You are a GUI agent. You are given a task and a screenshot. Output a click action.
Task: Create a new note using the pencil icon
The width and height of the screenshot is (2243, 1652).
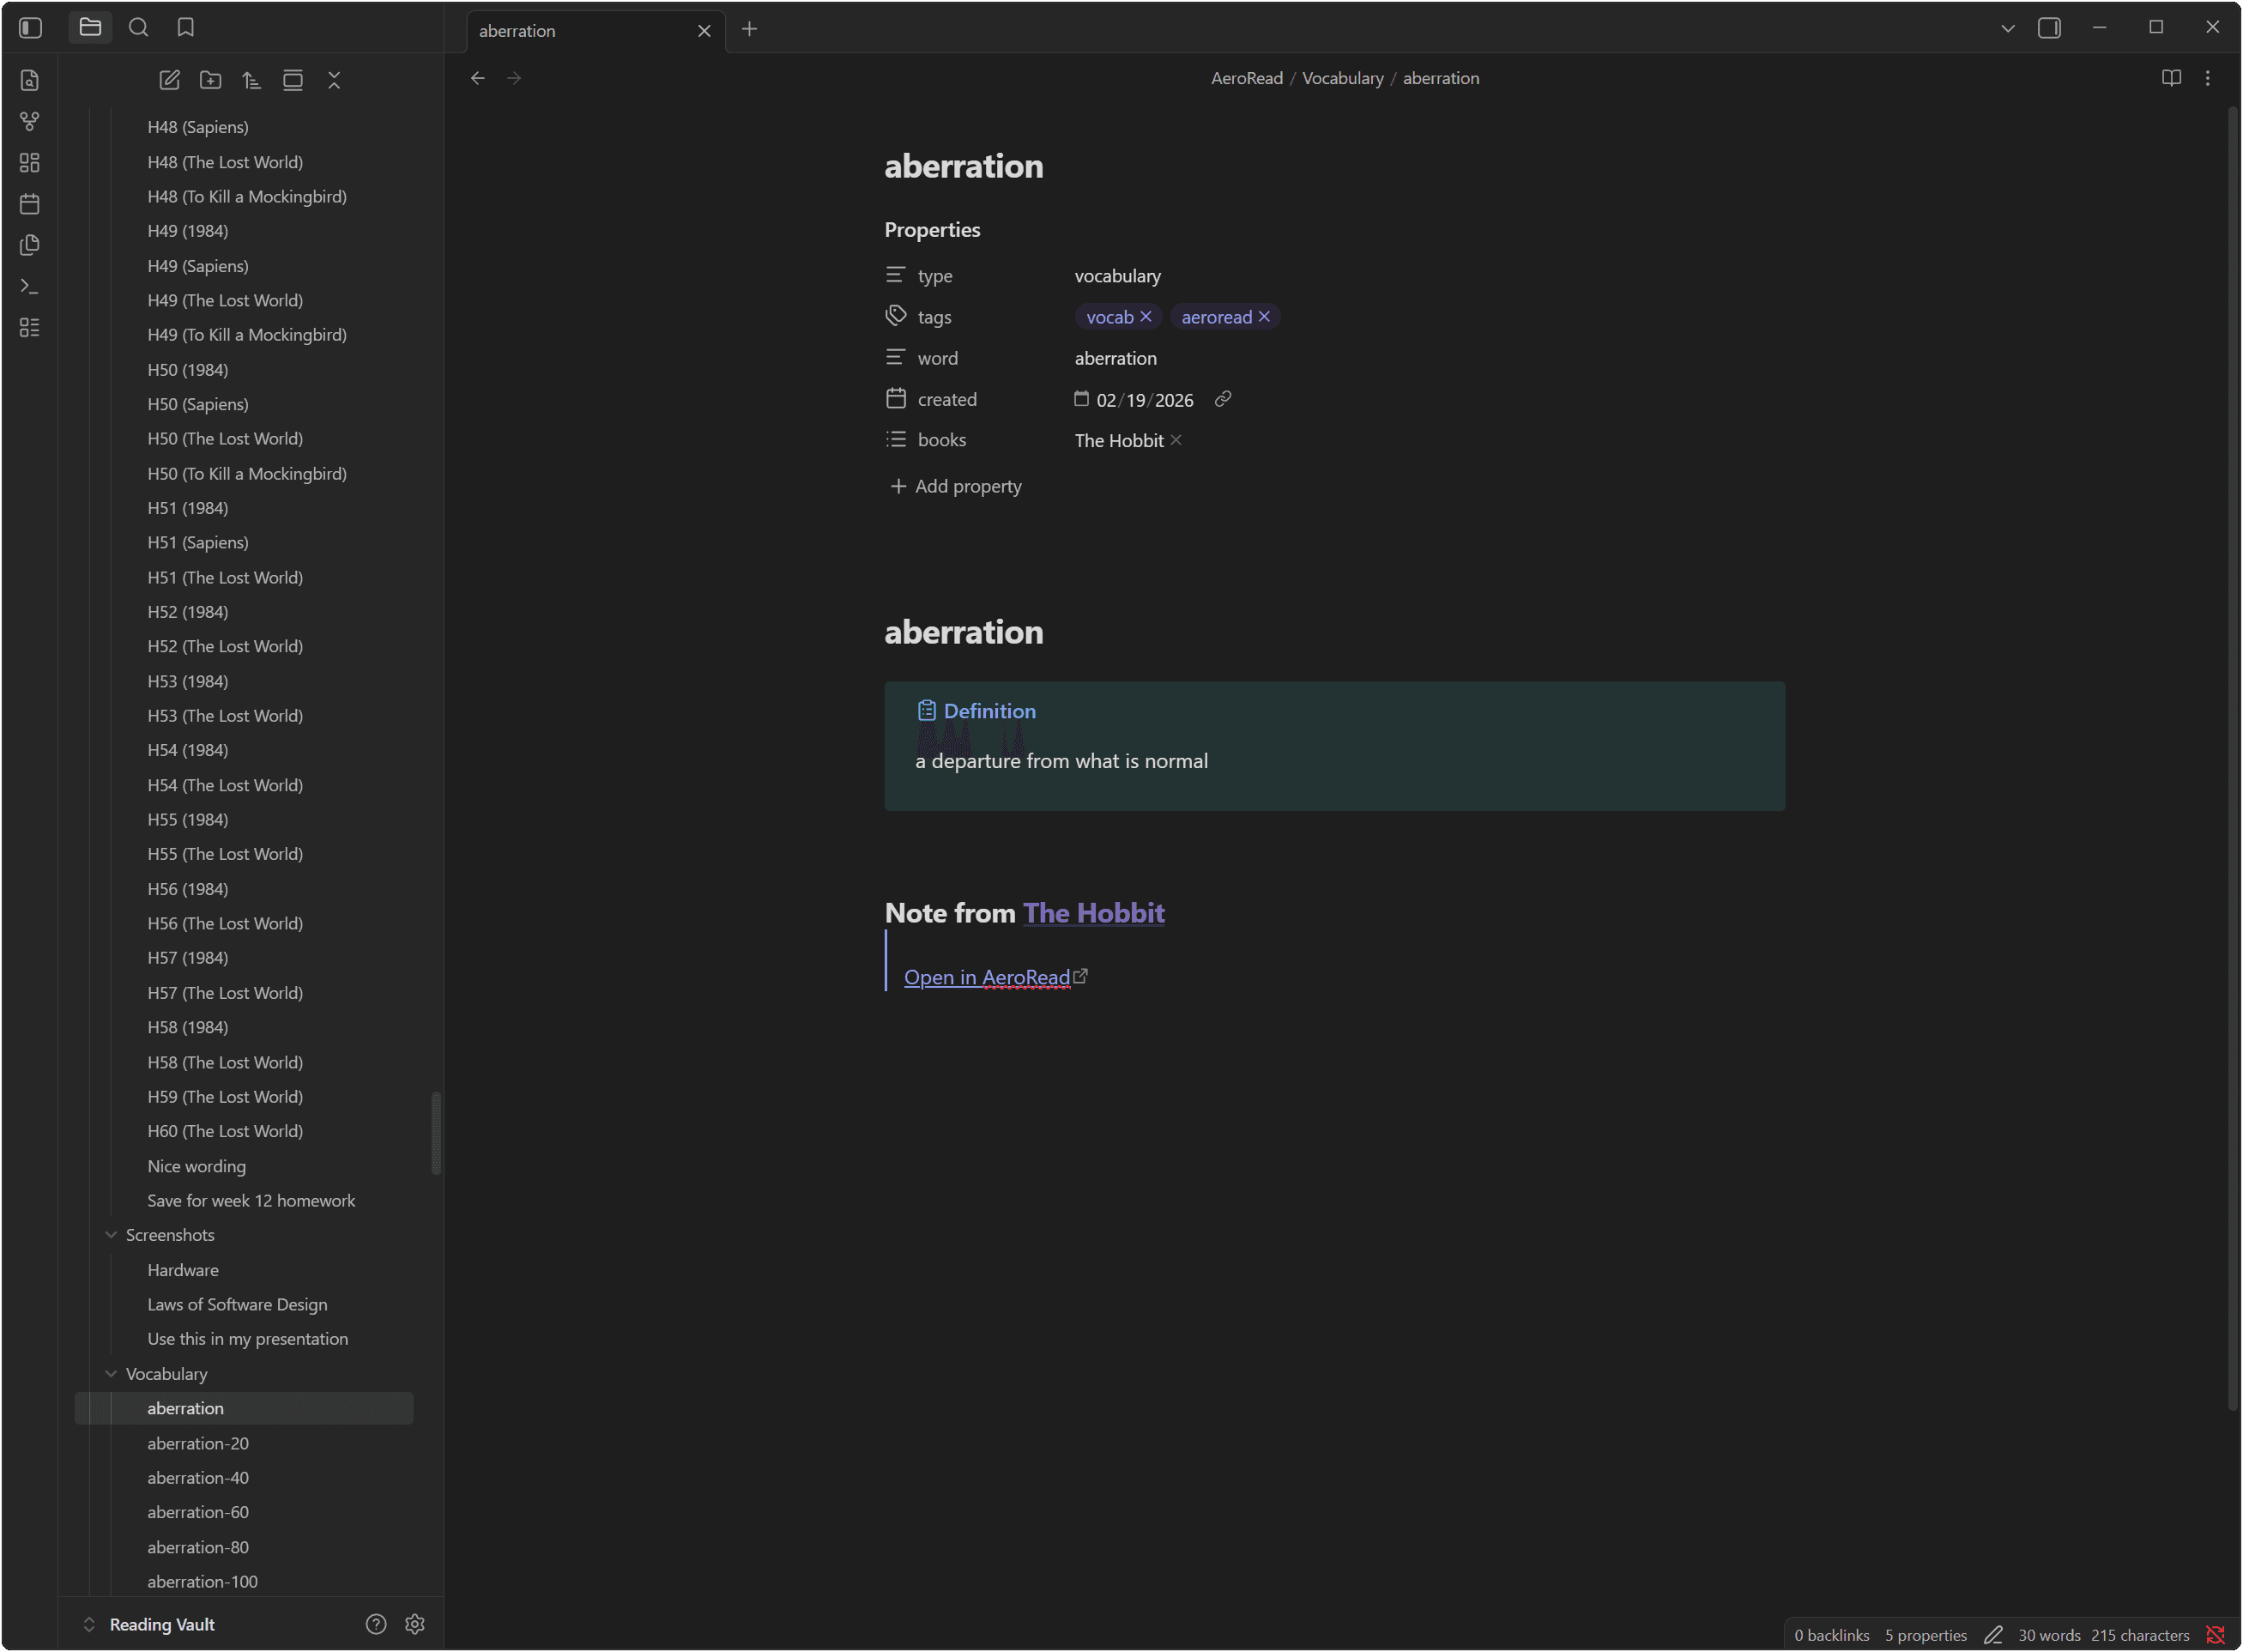169,80
